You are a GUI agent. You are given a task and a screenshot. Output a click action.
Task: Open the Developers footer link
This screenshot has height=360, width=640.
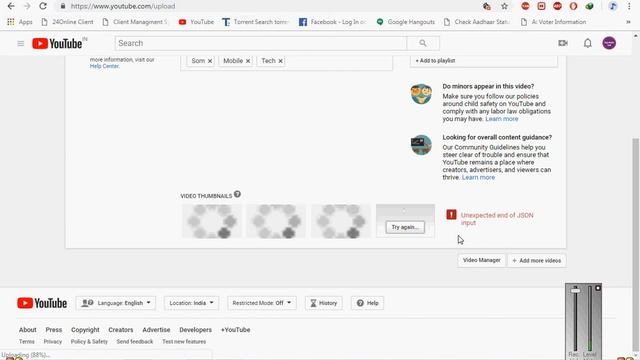(x=196, y=330)
